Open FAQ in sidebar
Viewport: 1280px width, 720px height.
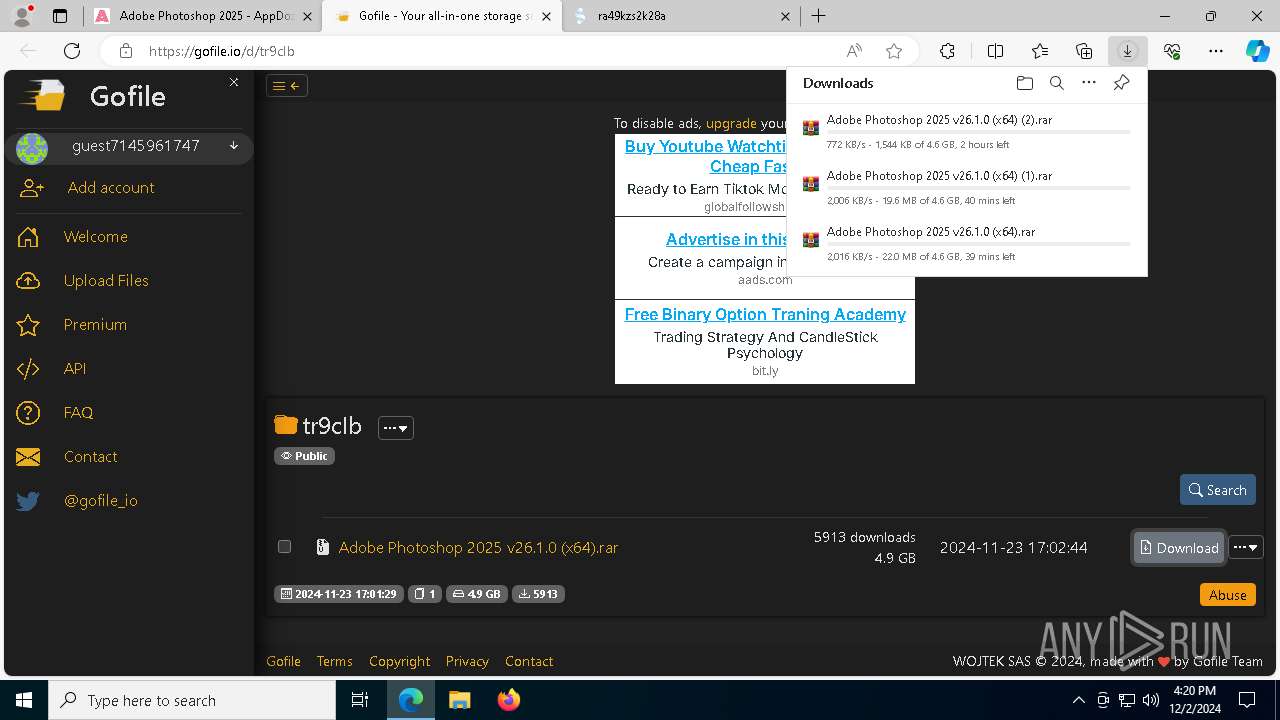click(x=78, y=413)
